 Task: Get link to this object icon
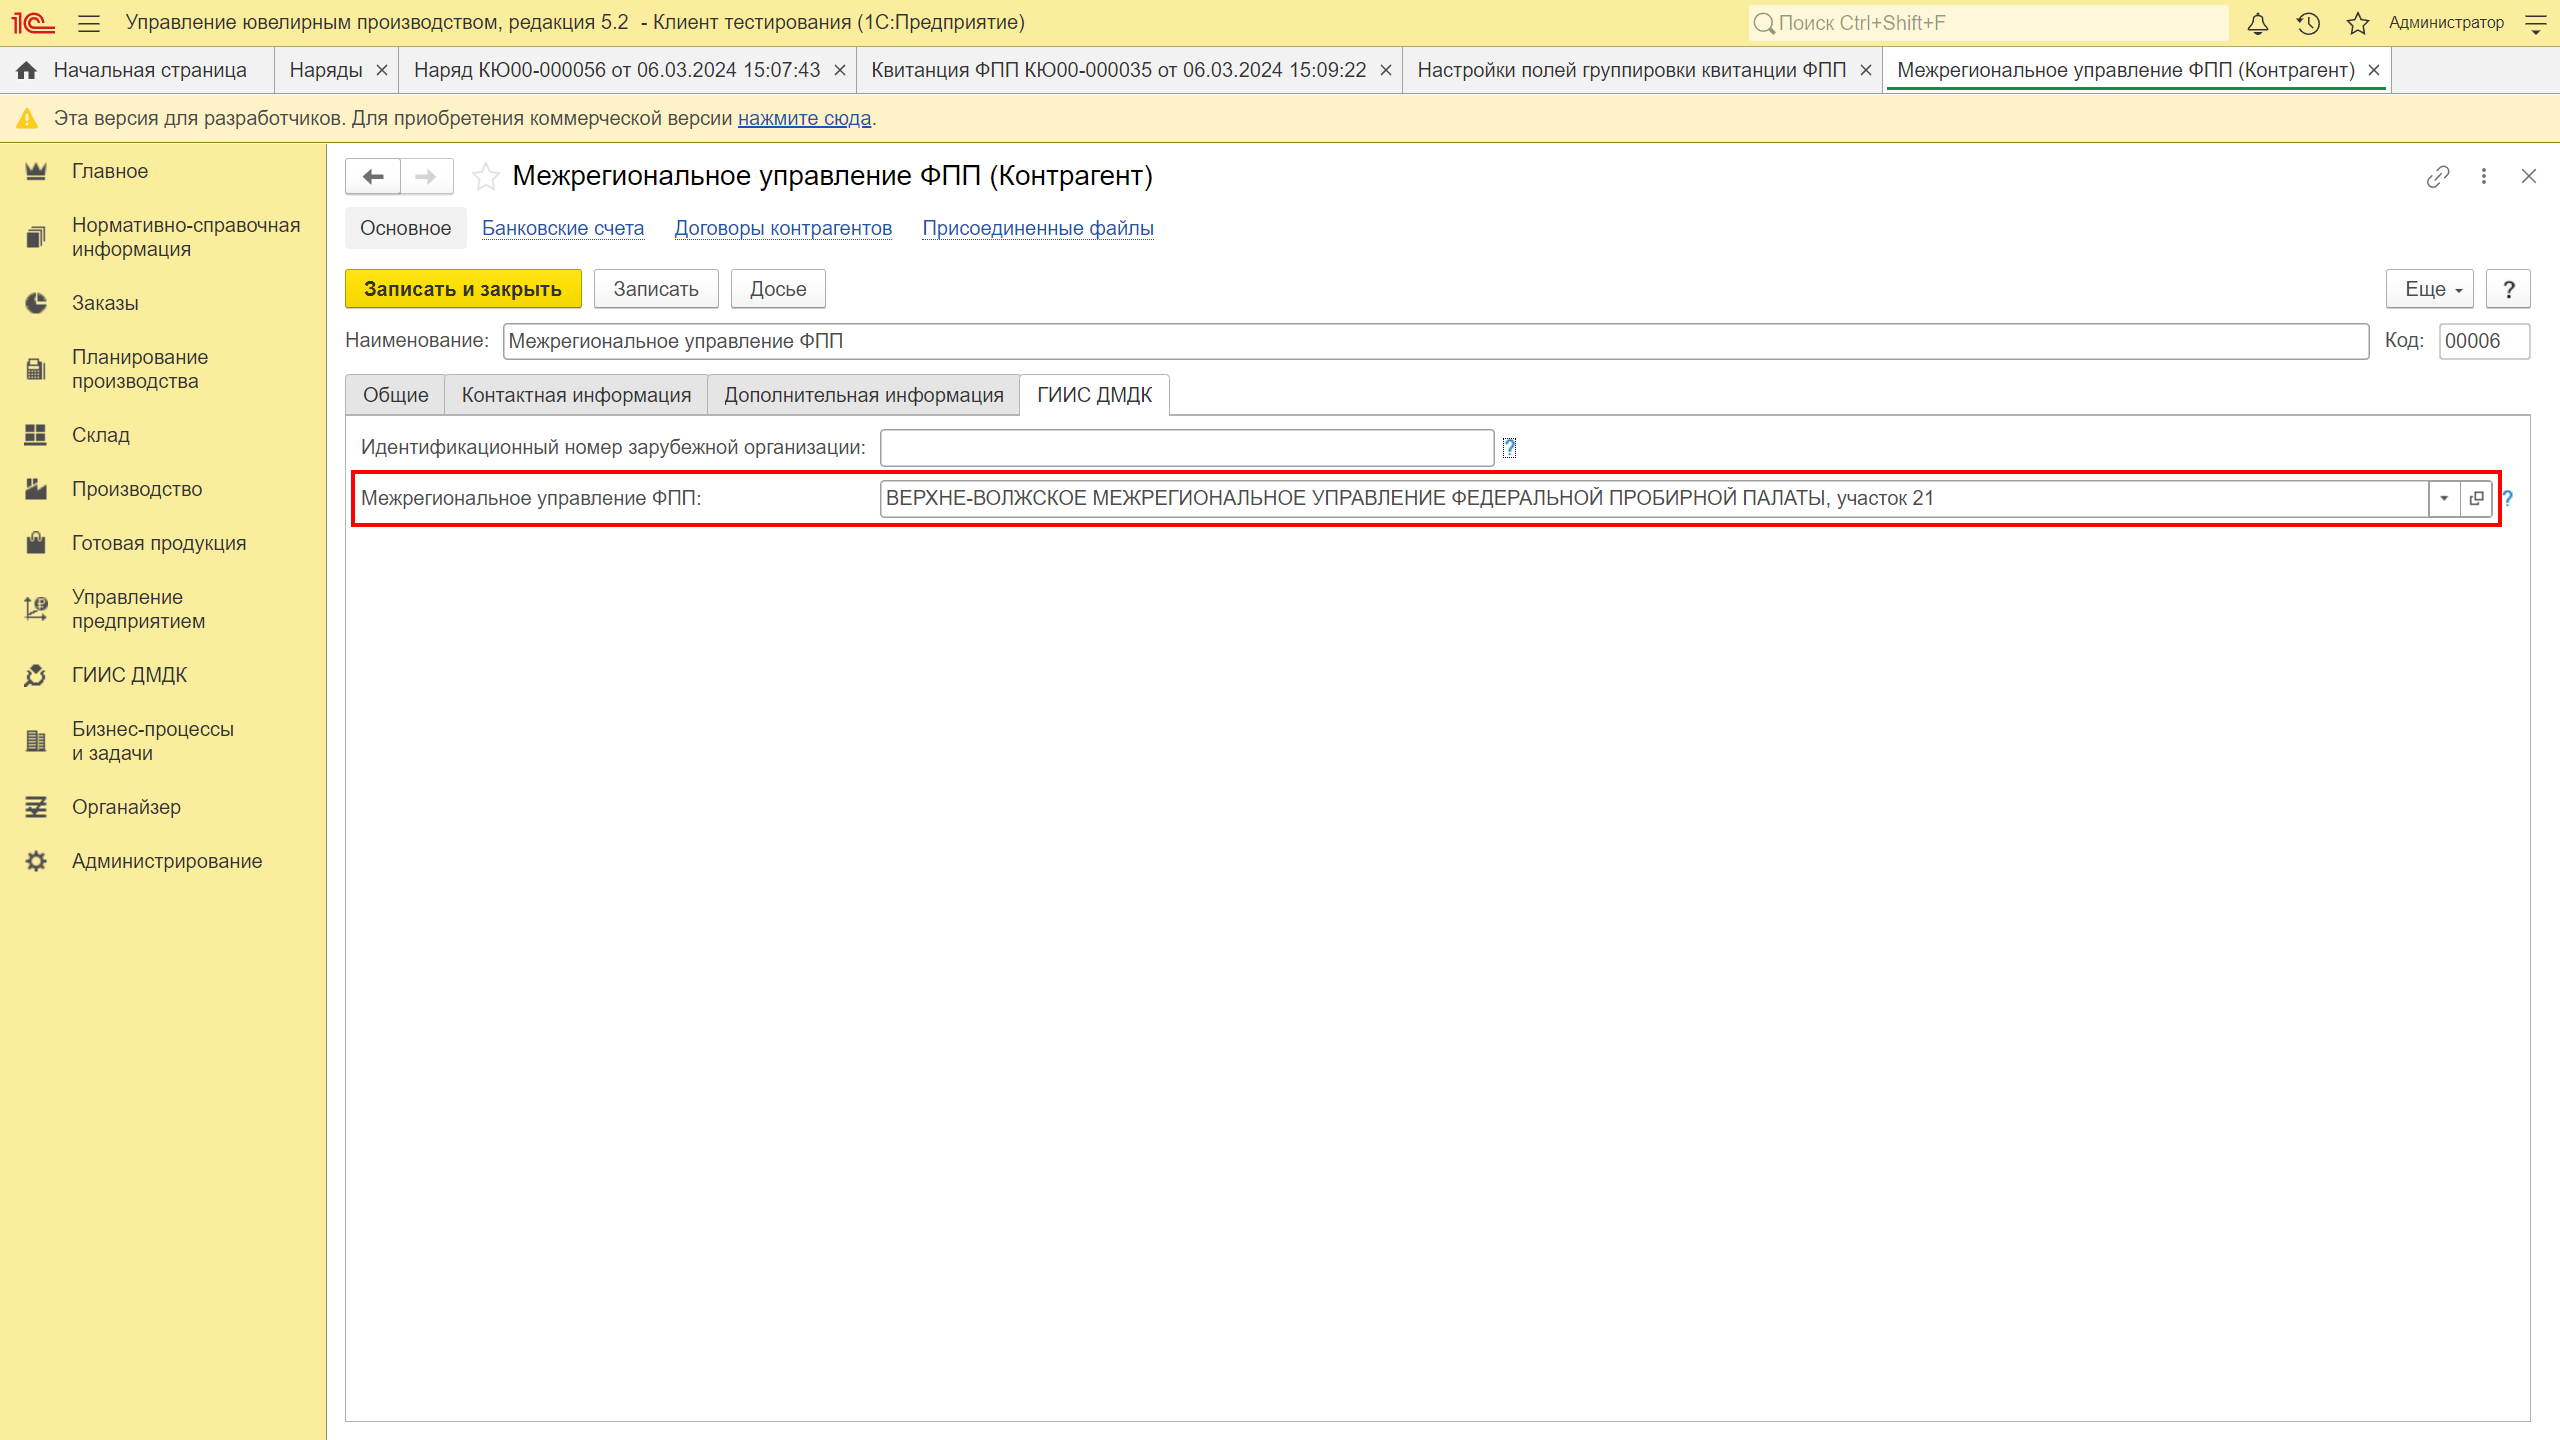[2438, 177]
